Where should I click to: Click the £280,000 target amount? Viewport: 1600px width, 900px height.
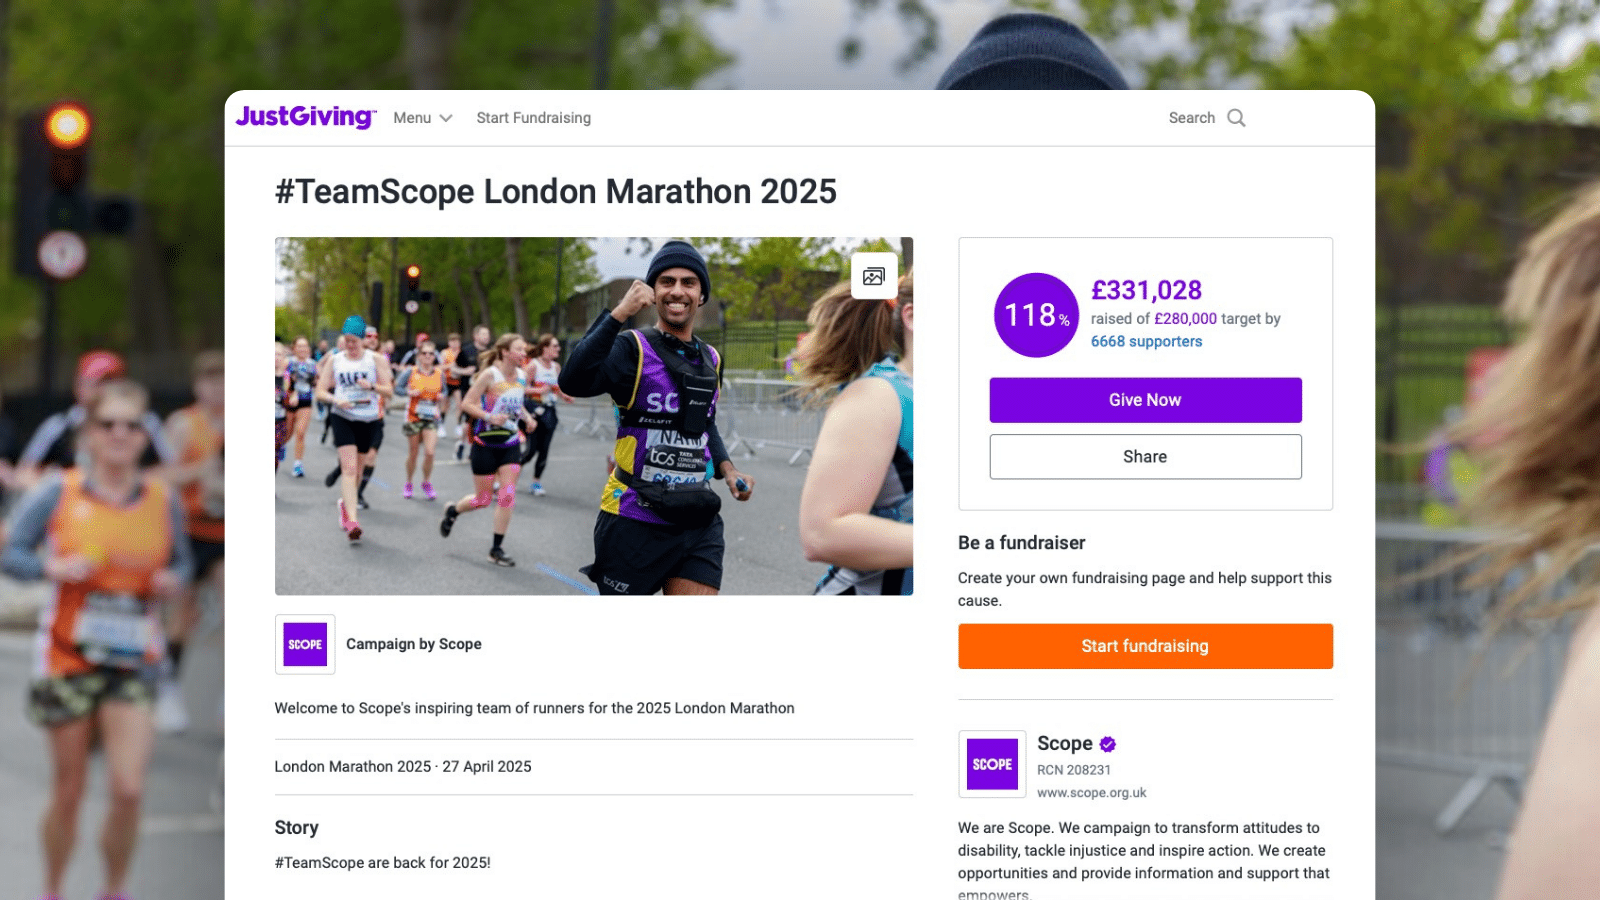click(x=1185, y=319)
